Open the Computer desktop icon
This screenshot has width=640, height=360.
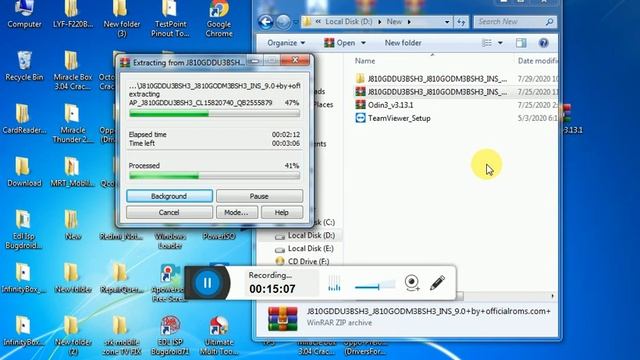coord(24,14)
